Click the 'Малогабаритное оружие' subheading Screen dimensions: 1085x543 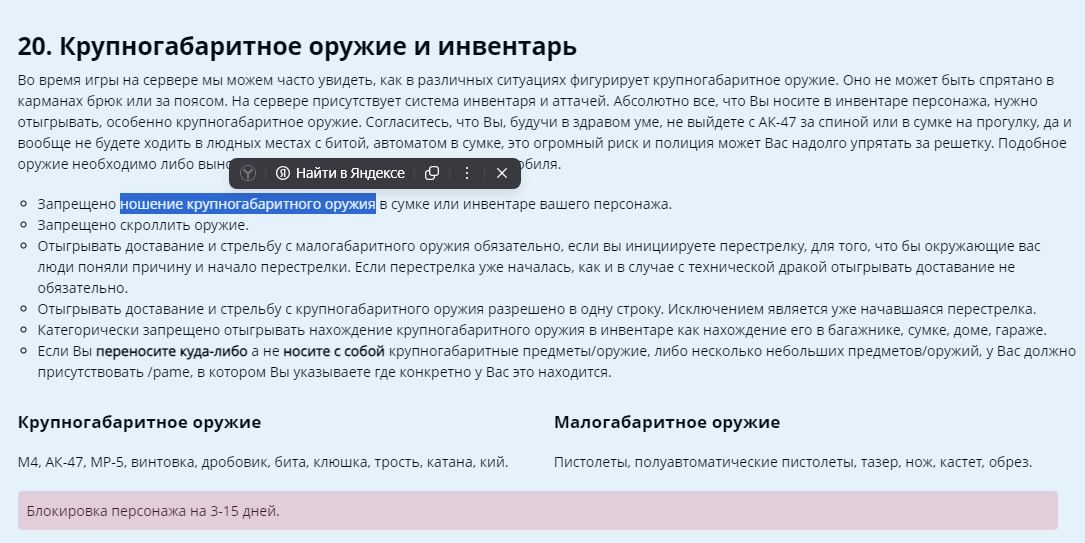(666, 422)
